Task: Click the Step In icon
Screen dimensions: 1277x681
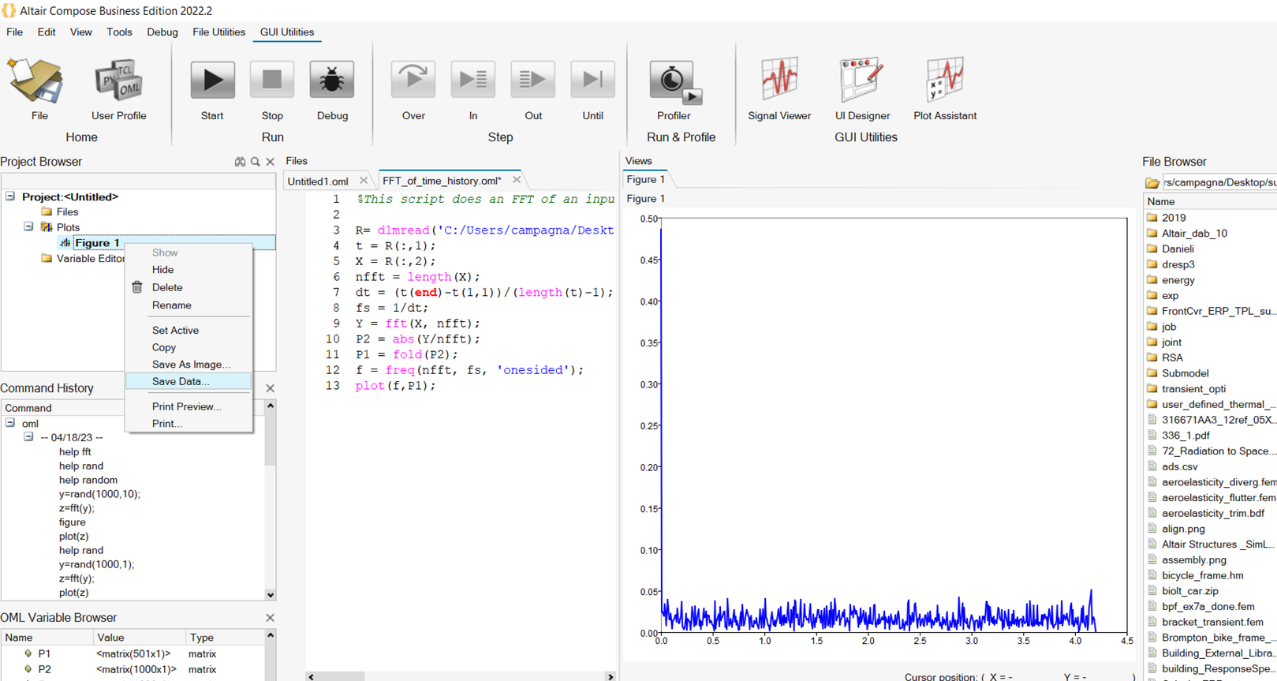Action: tap(473, 80)
